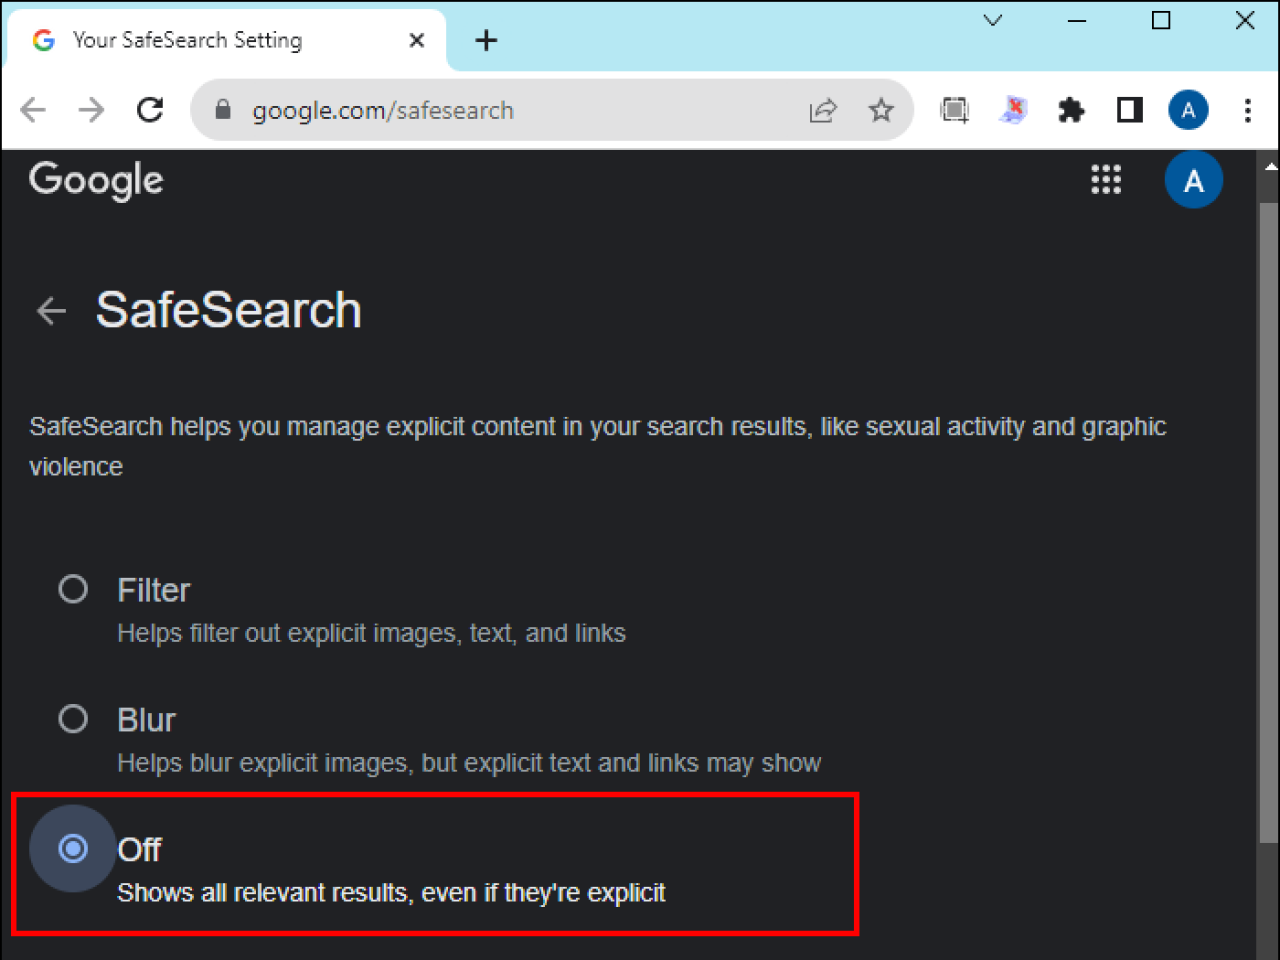Go back using the SafeSearch page arrow

pos(49,310)
